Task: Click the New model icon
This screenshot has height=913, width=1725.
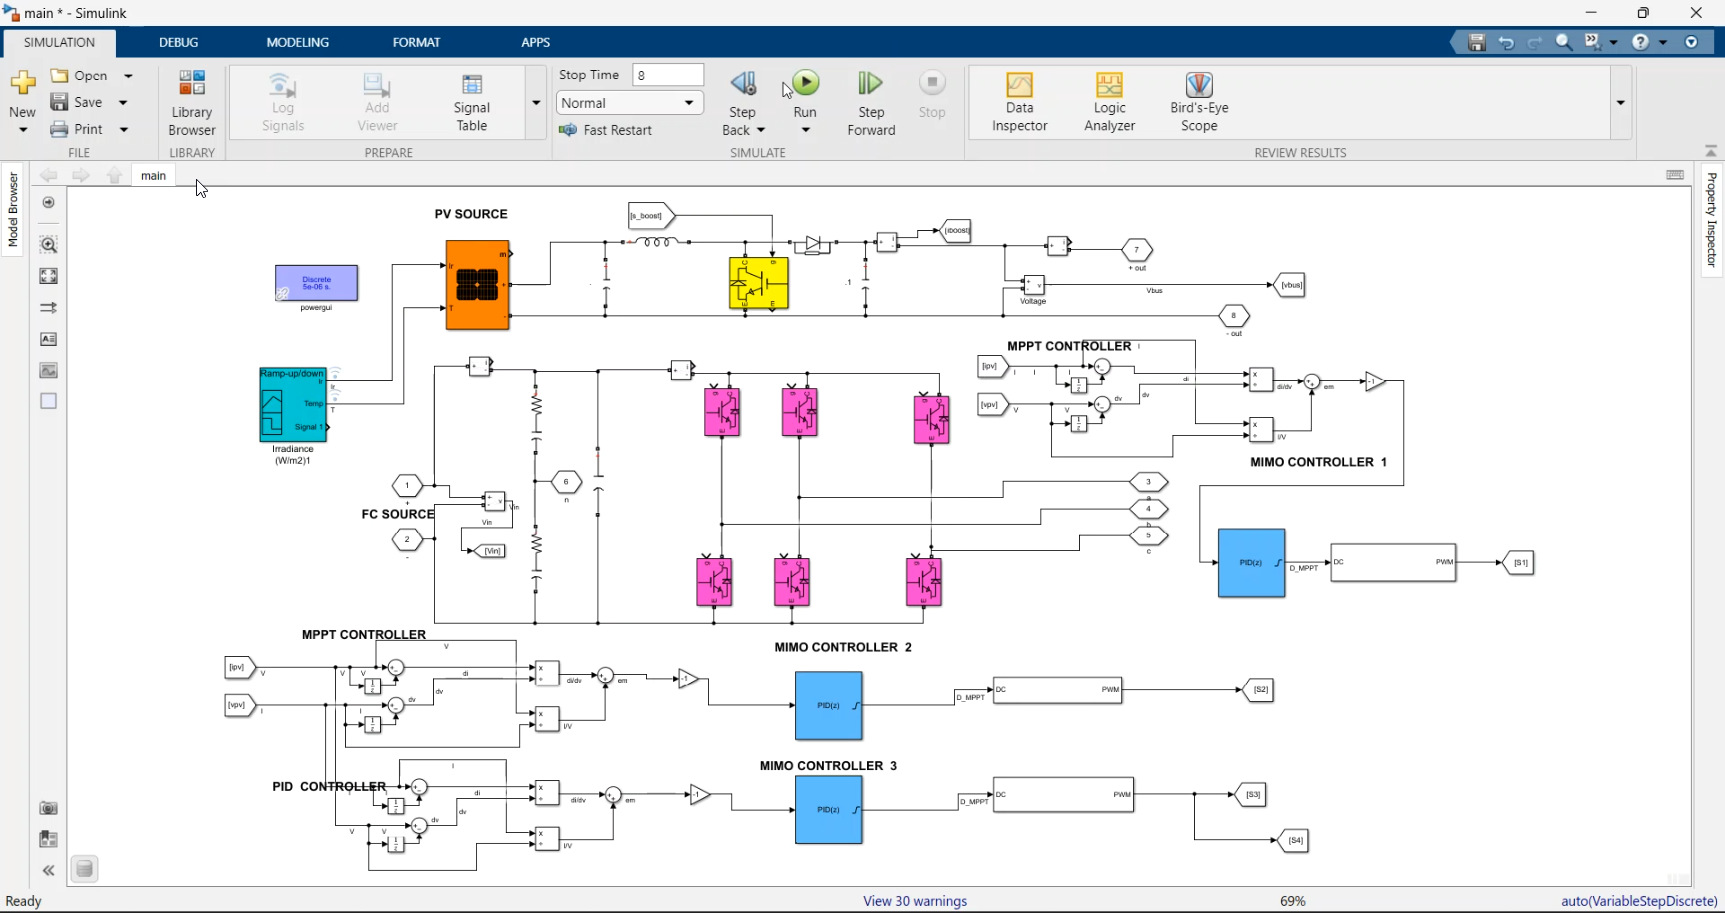Action: [x=22, y=83]
